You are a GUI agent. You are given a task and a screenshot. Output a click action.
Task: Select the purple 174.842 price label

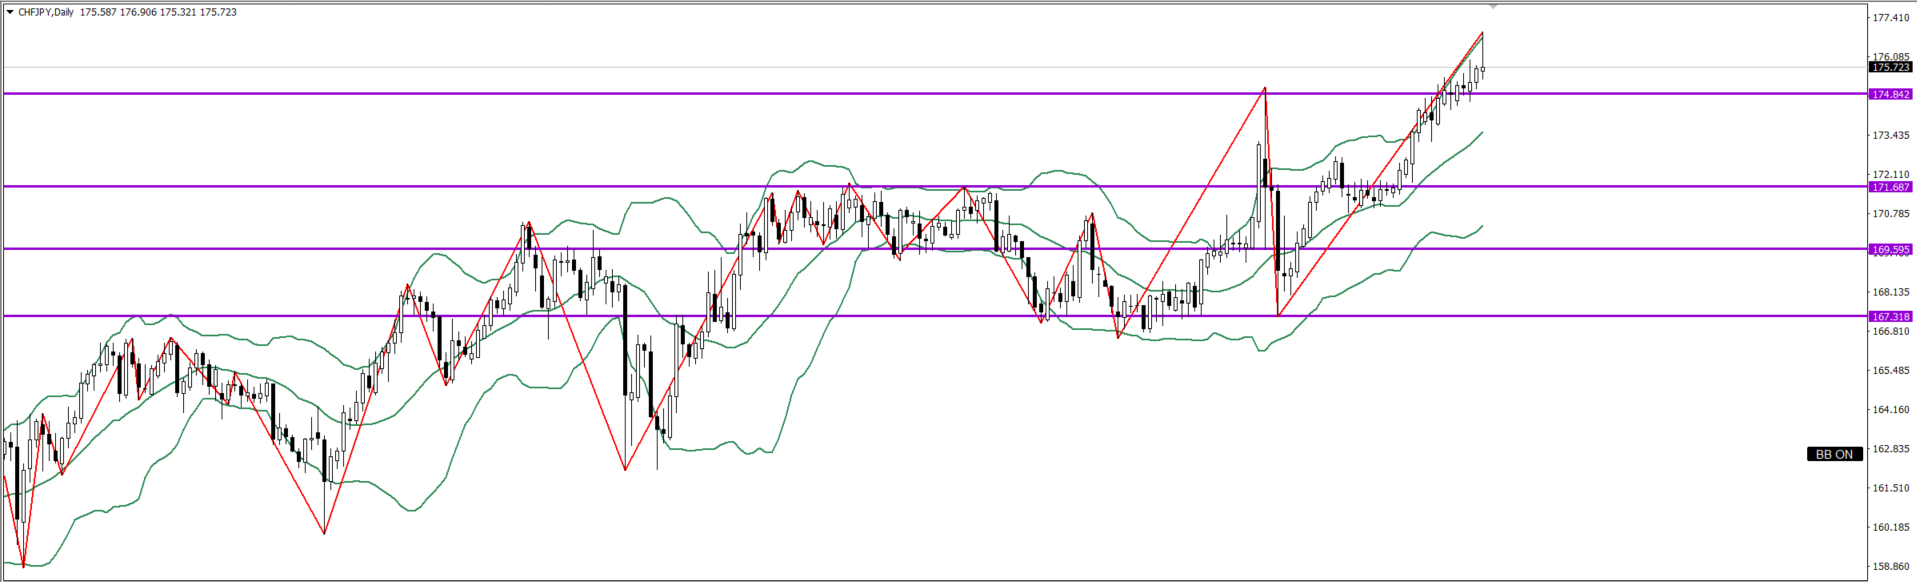(x=1890, y=94)
